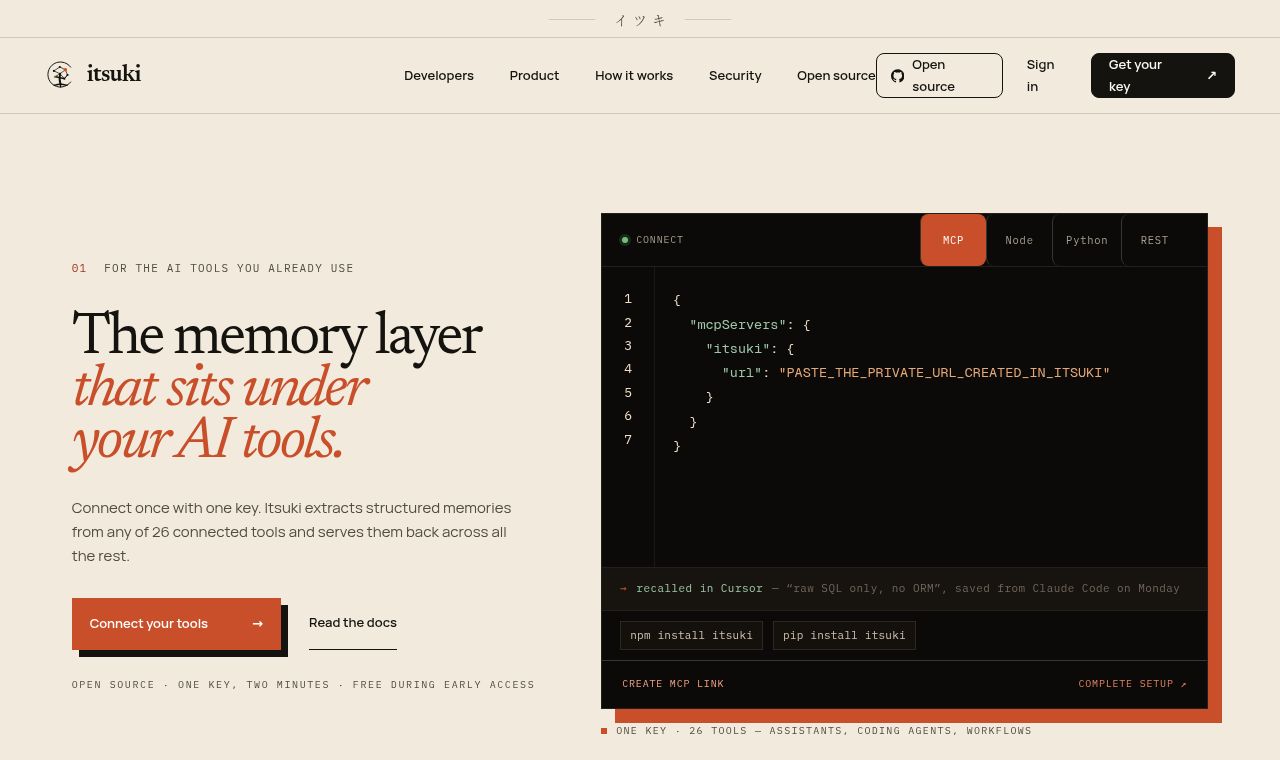Go to How it works section
This screenshot has height=760, width=1280.
coord(634,76)
